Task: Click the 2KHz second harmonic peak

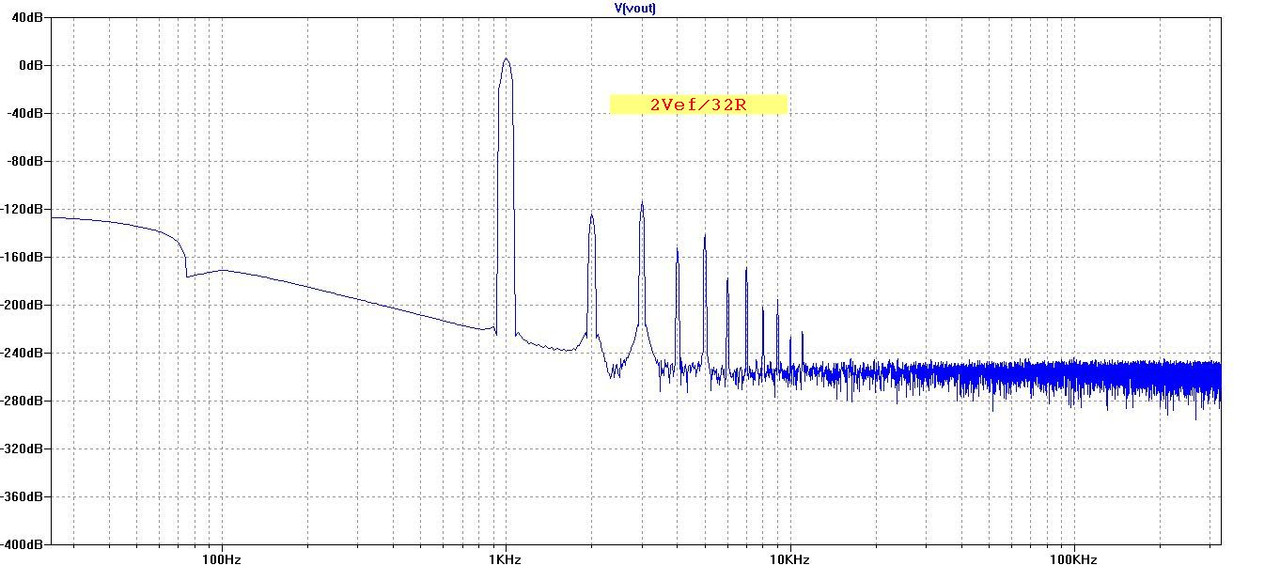Action: pyautogui.click(x=592, y=215)
